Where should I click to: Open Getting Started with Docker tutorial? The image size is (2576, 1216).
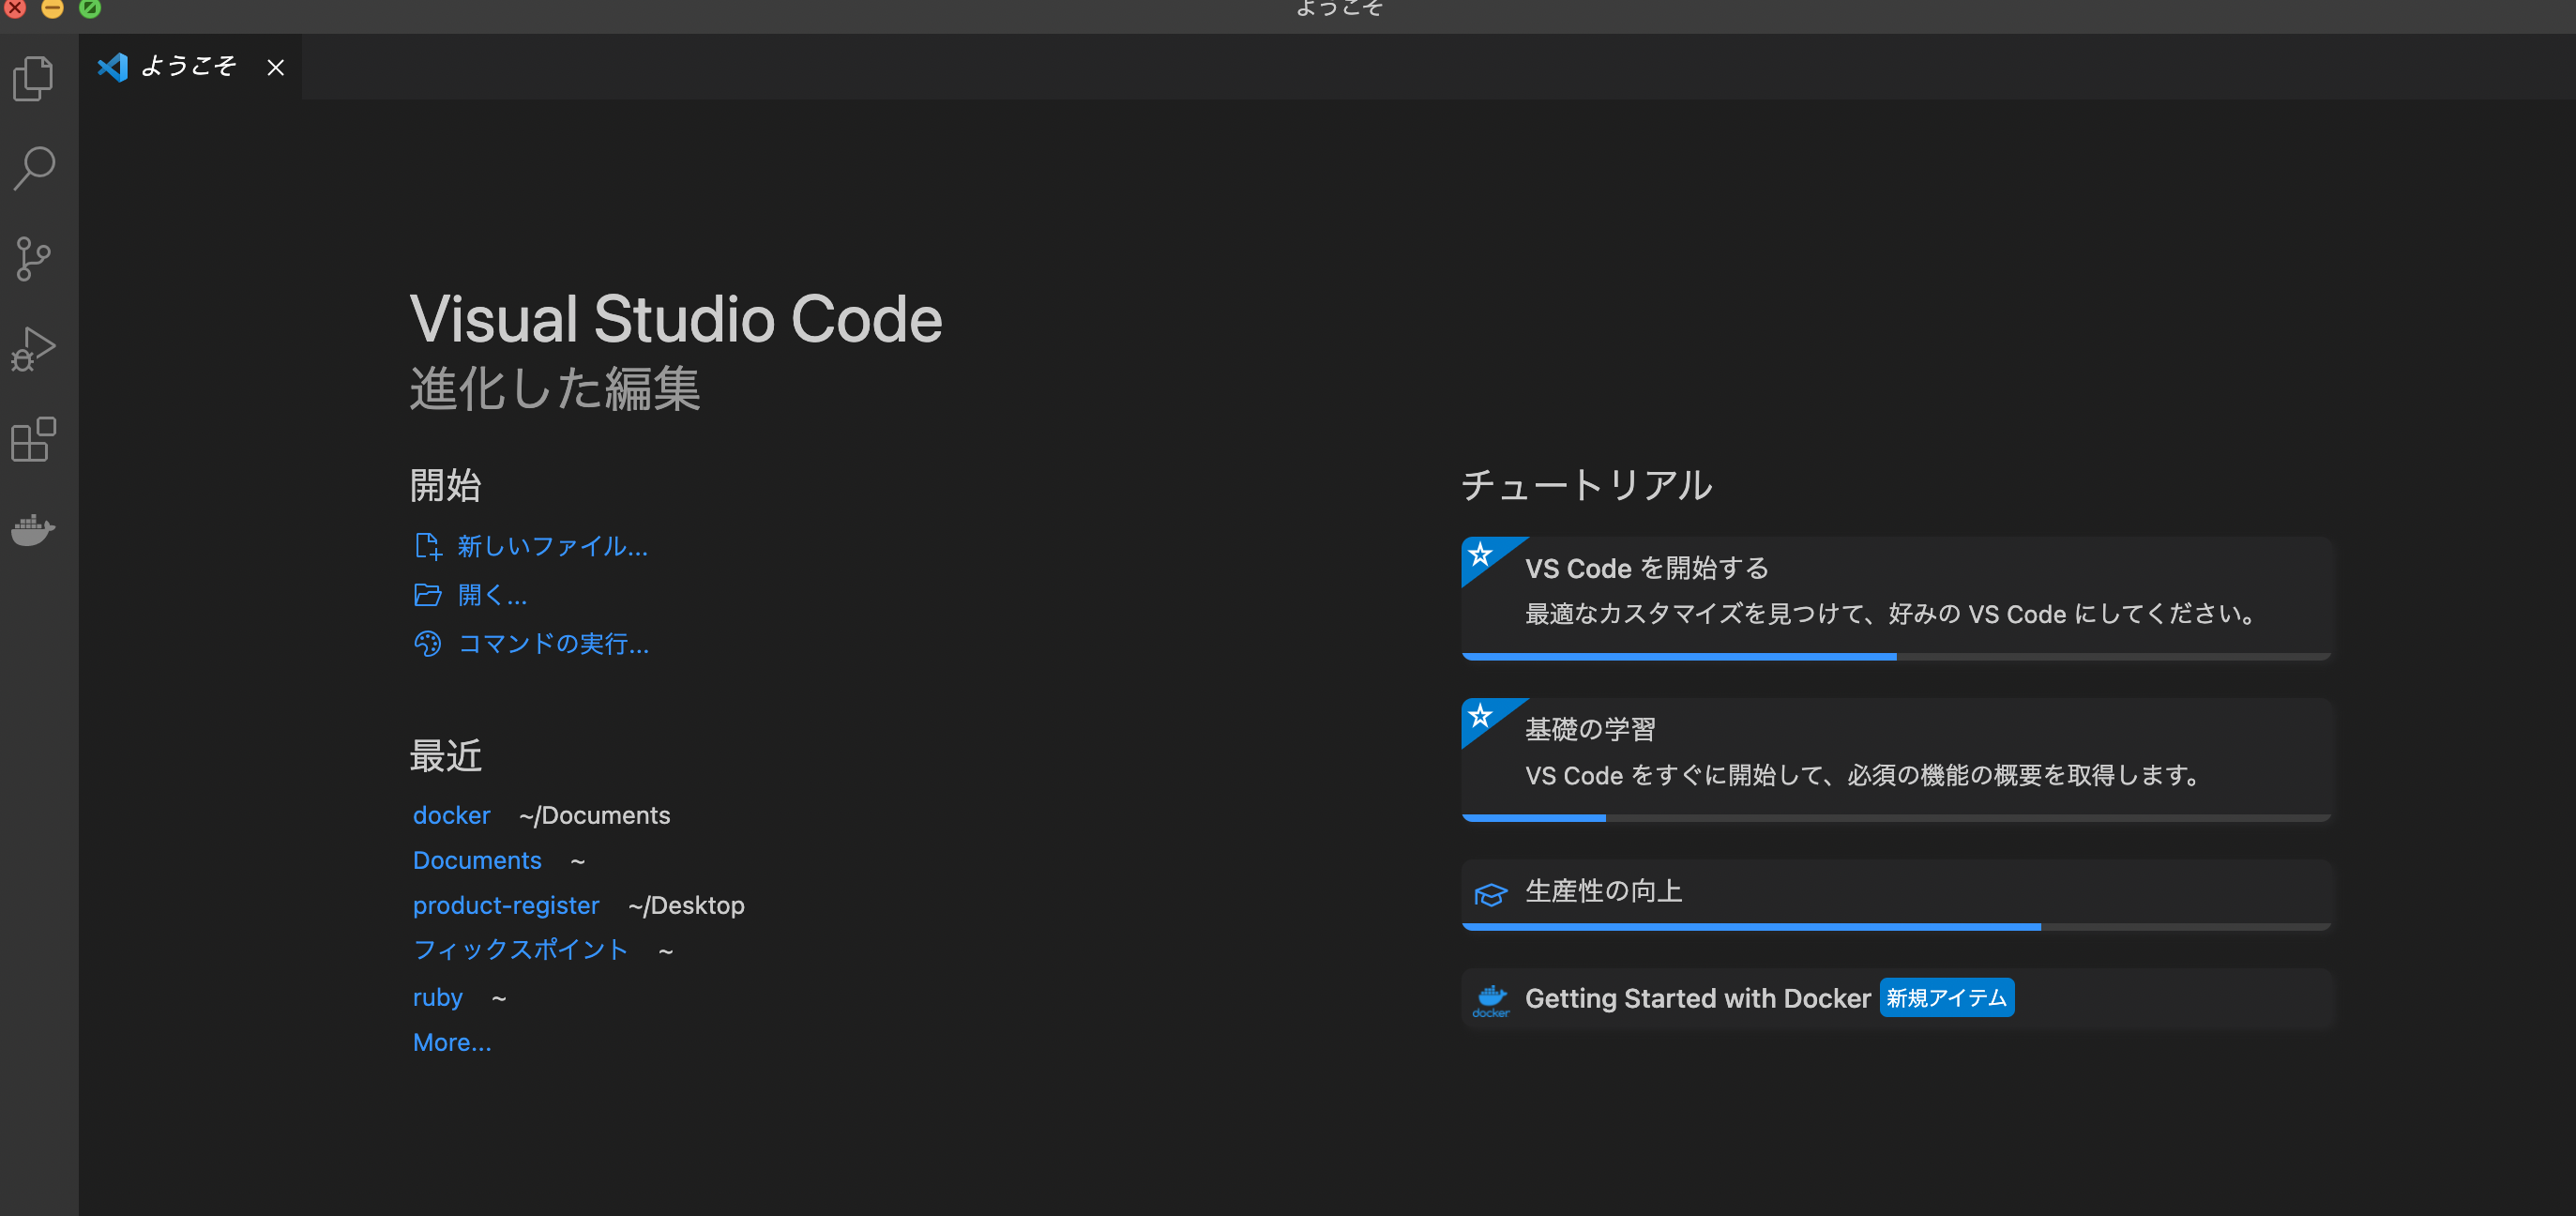(1896, 999)
